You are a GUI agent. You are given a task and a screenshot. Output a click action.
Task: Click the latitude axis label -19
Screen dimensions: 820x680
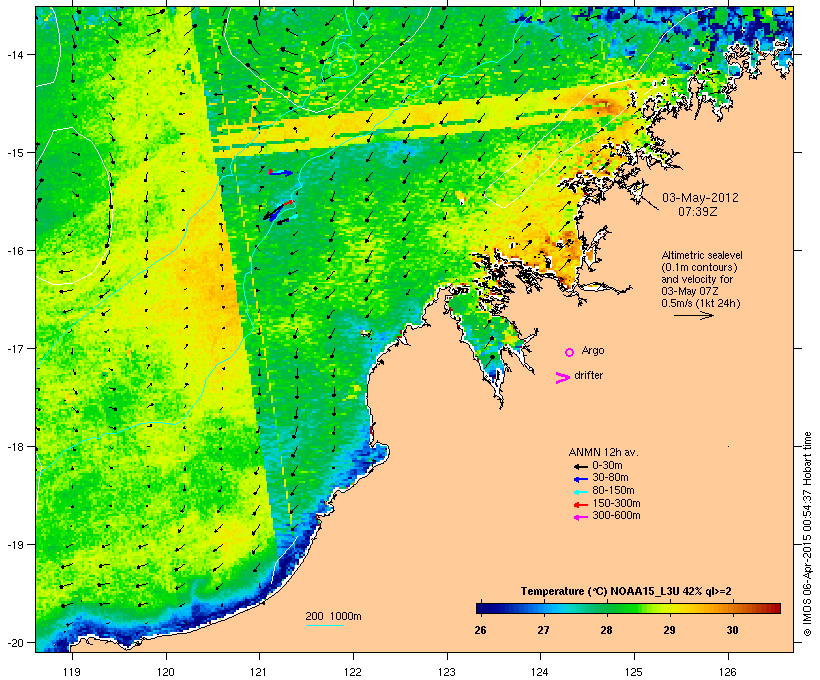click(14, 545)
